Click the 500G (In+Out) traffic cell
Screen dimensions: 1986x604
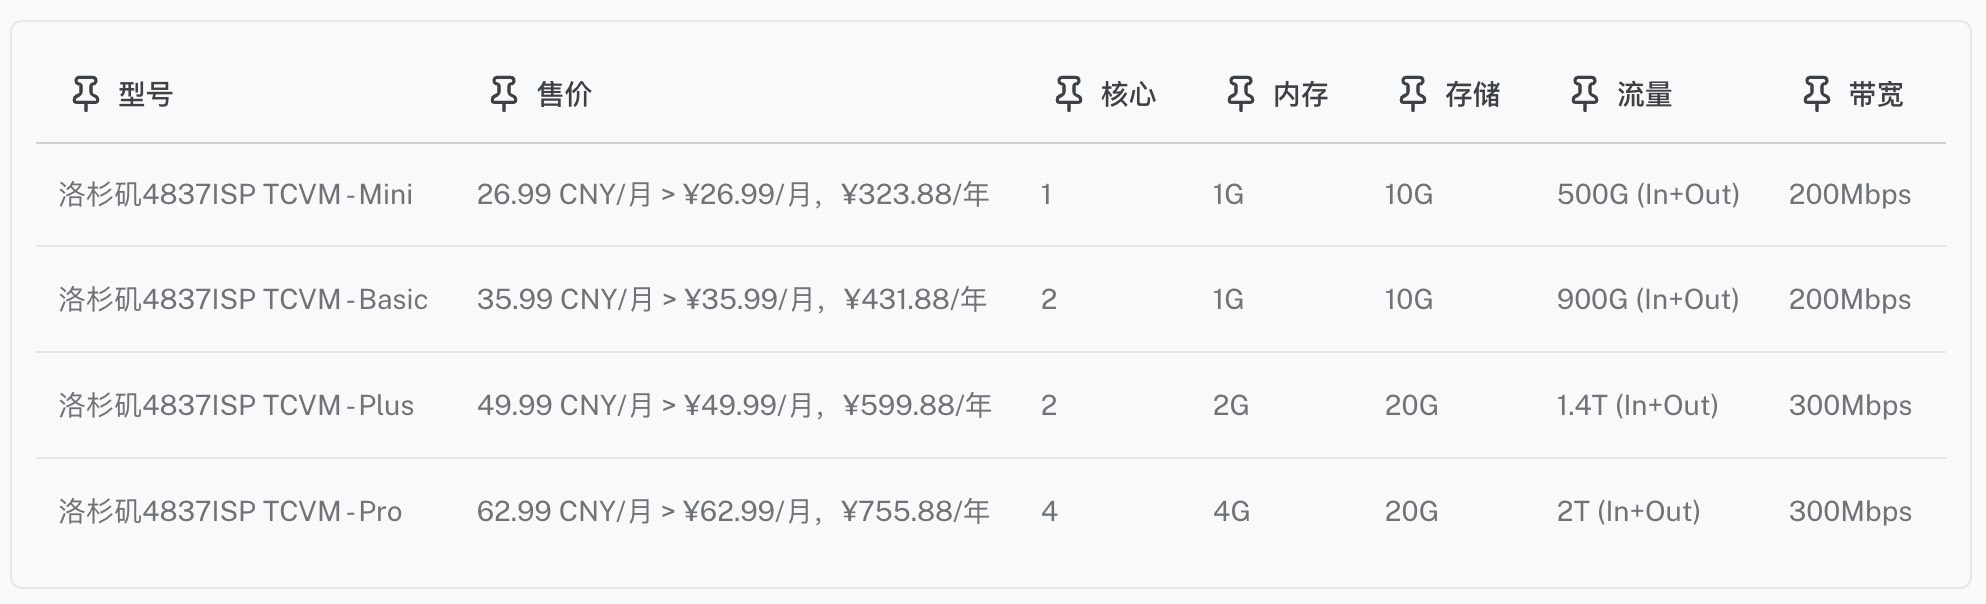pyautogui.click(x=1648, y=194)
